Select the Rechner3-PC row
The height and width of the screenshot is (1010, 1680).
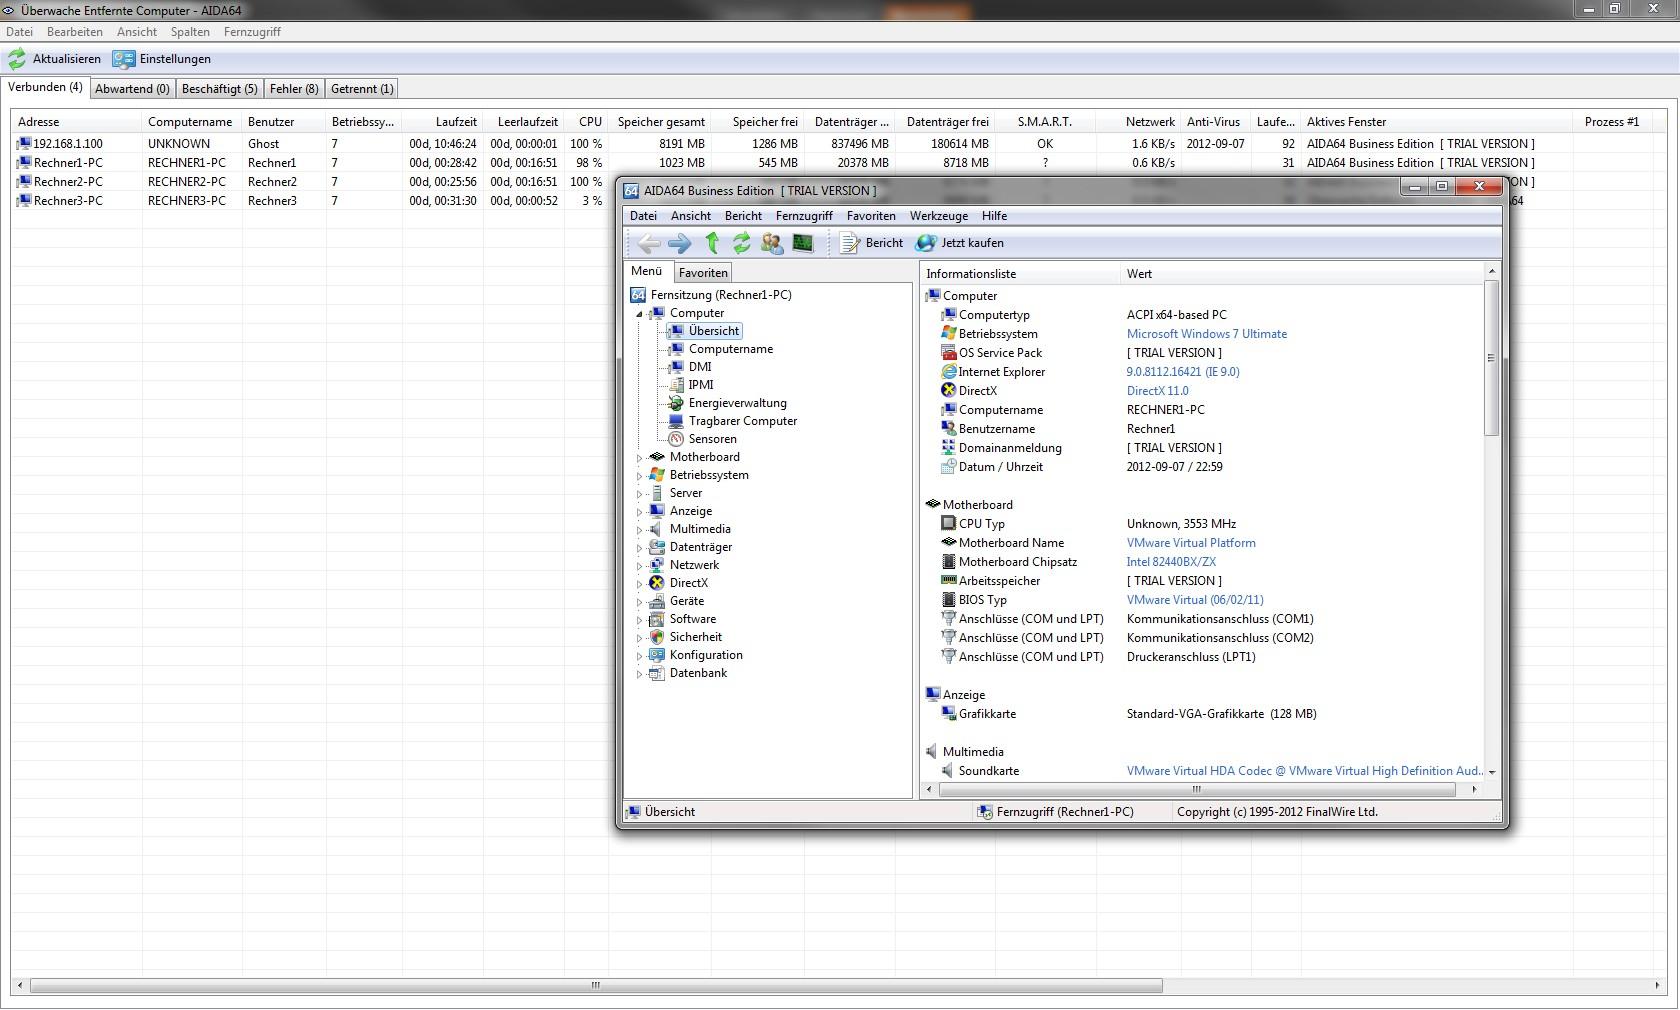68,201
